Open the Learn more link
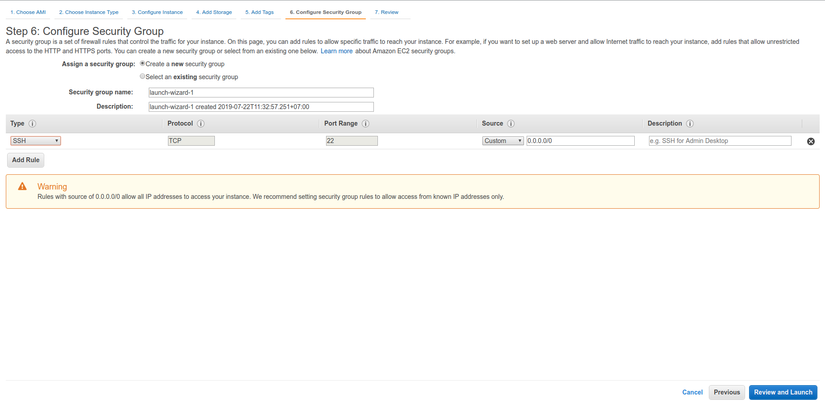The image size is (825, 408). [x=337, y=52]
